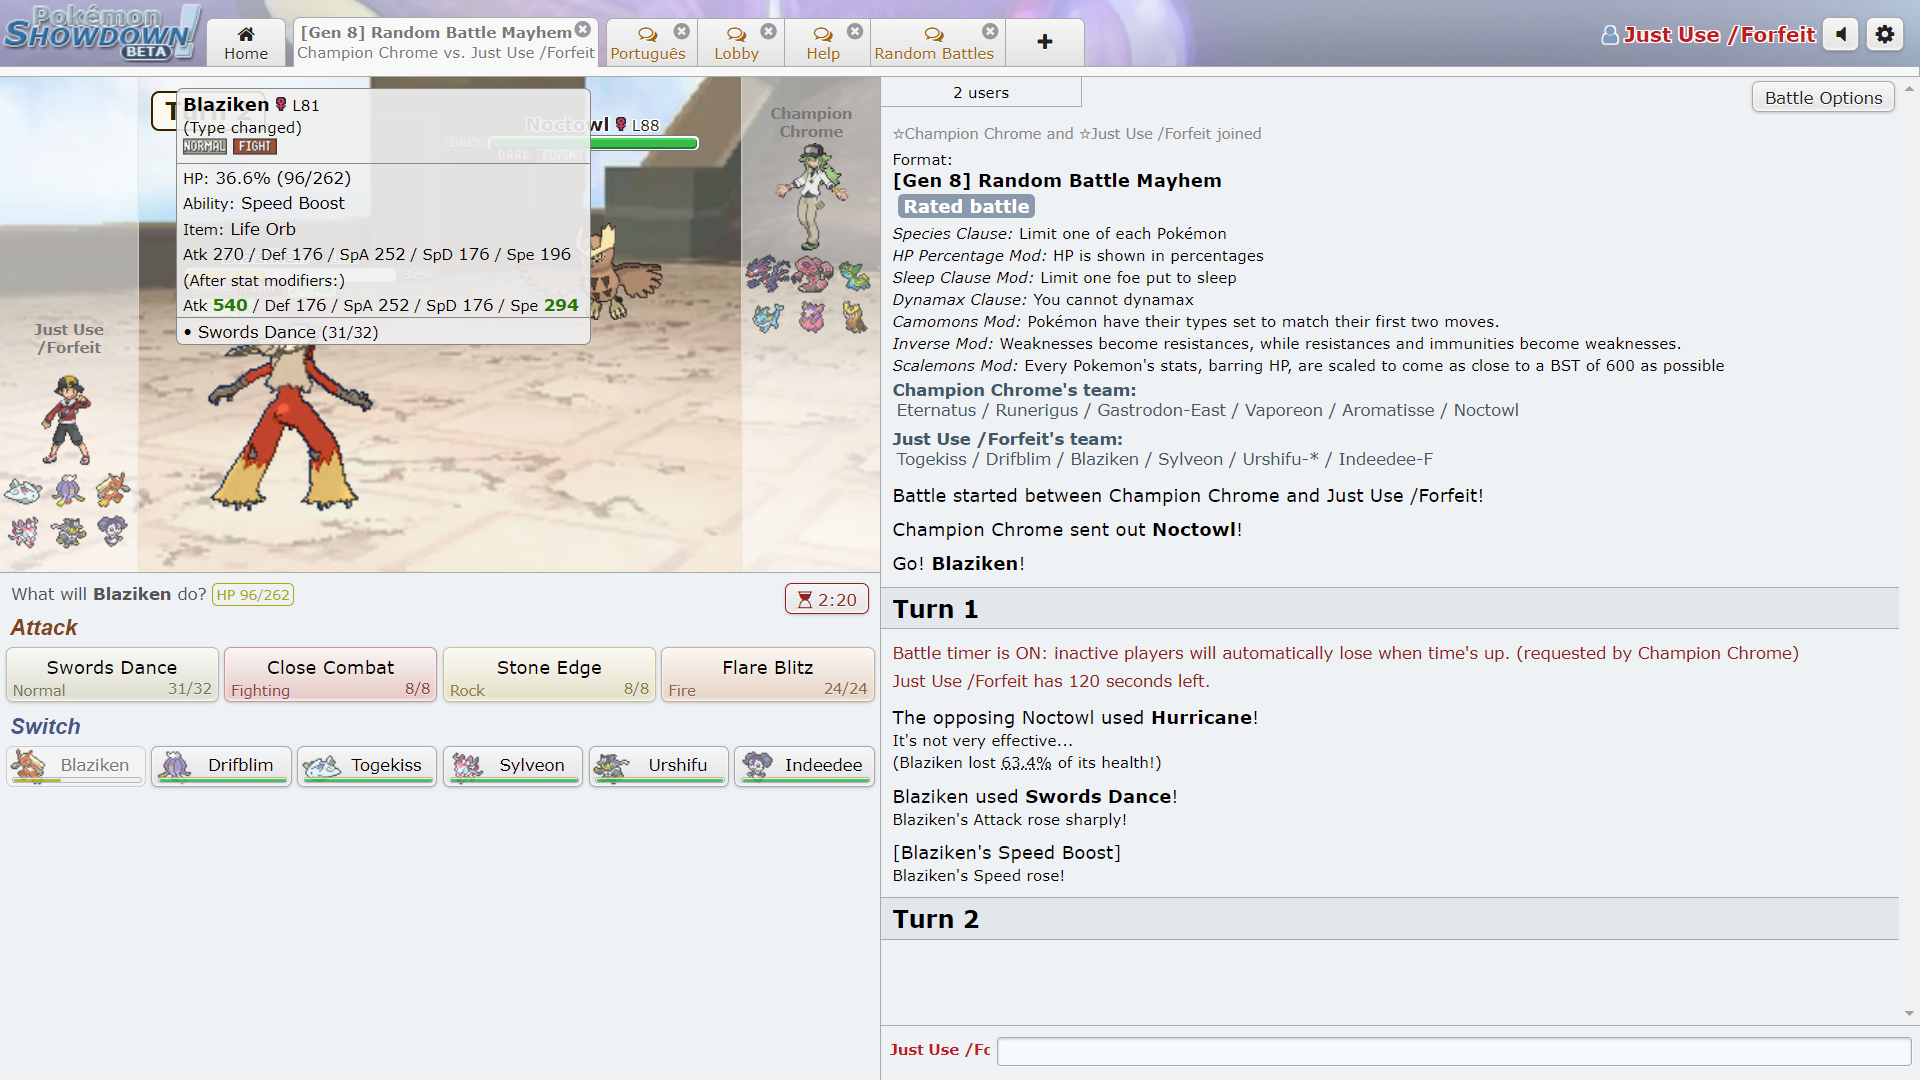Click Blaziken's female gender icon in tooltip
Viewport: 1920px width, 1080px height.
(x=281, y=104)
